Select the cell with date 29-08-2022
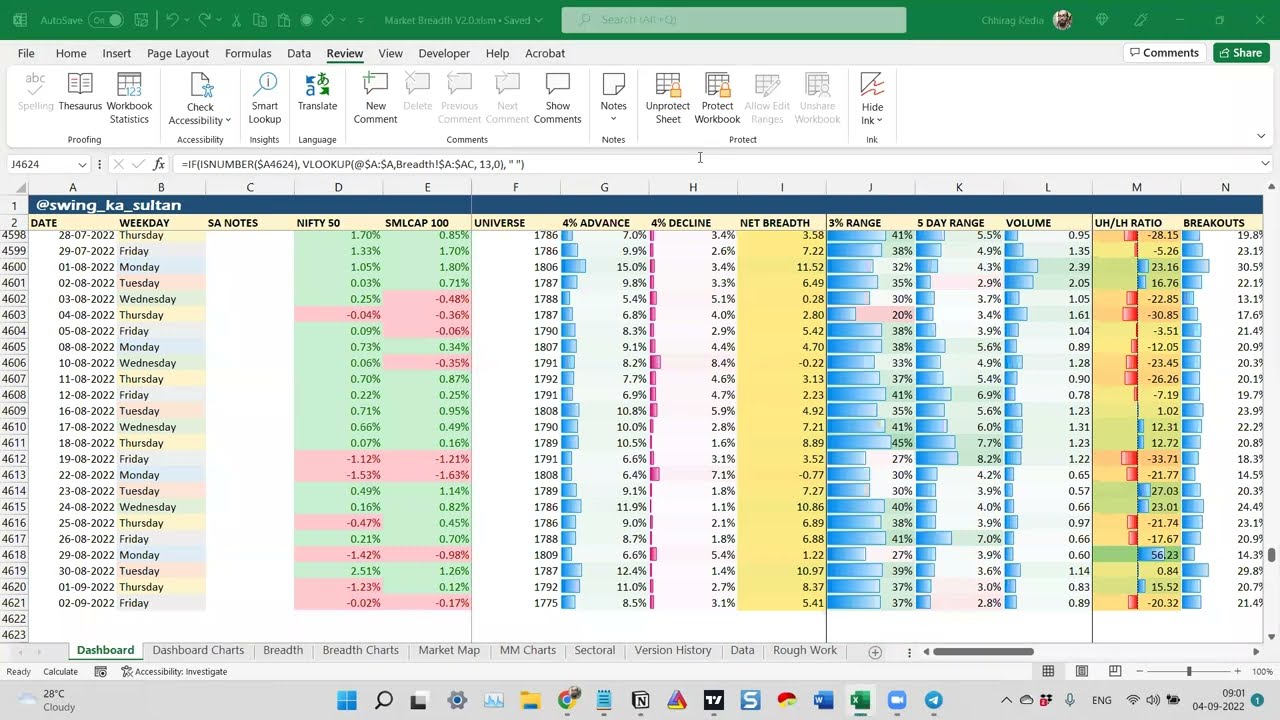The image size is (1280, 720). tap(73, 555)
